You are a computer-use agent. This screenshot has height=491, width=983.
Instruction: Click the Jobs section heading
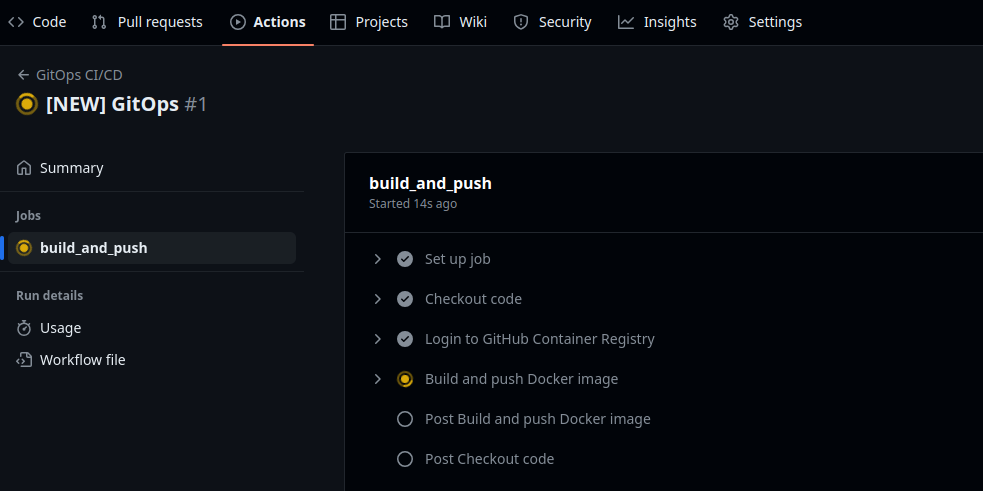pos(28,216)
